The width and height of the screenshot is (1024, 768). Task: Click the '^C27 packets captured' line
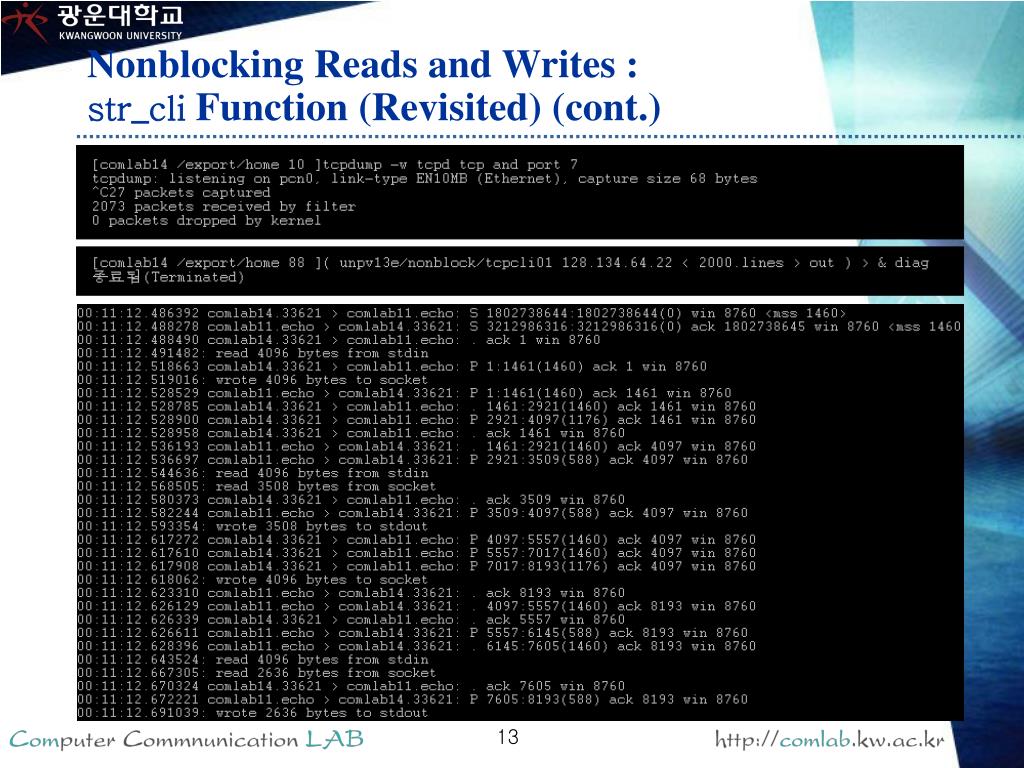coord(181,193)
